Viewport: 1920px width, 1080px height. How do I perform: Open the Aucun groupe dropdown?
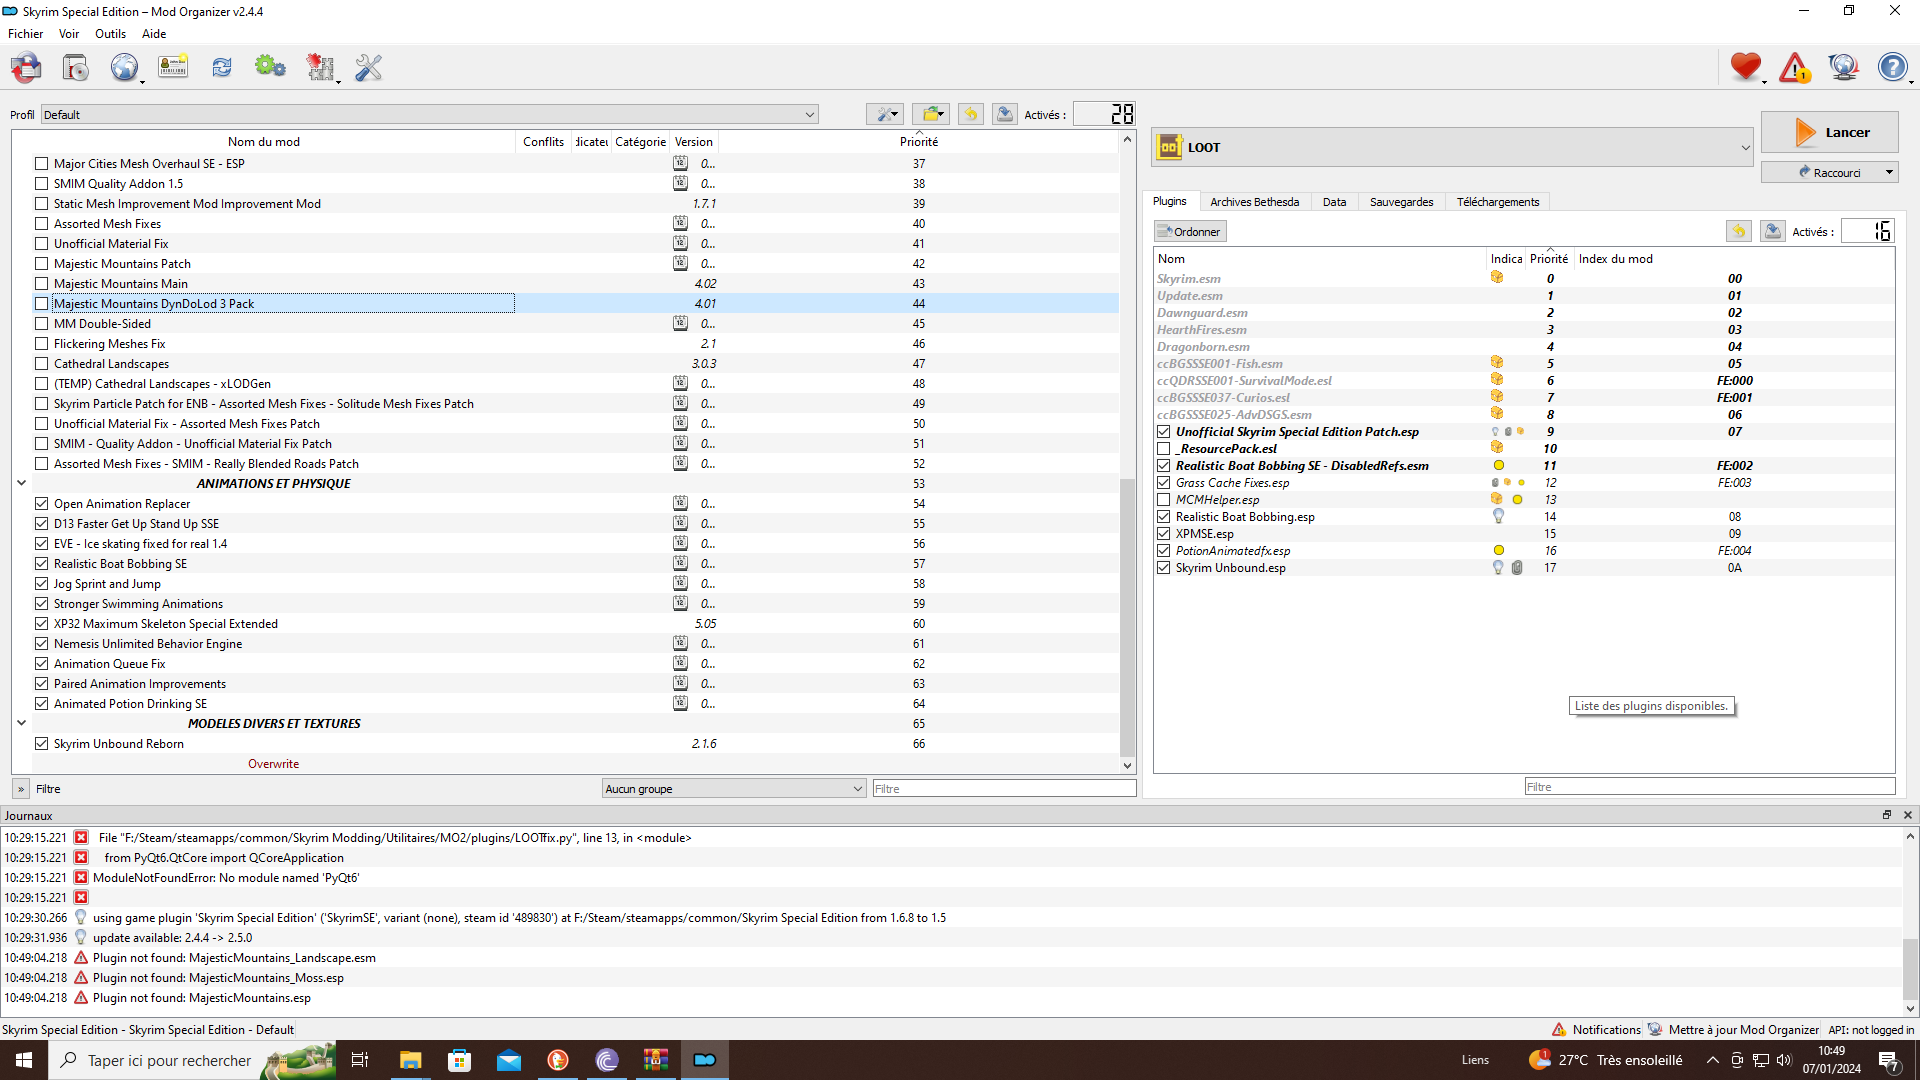(x=733, y=789)
